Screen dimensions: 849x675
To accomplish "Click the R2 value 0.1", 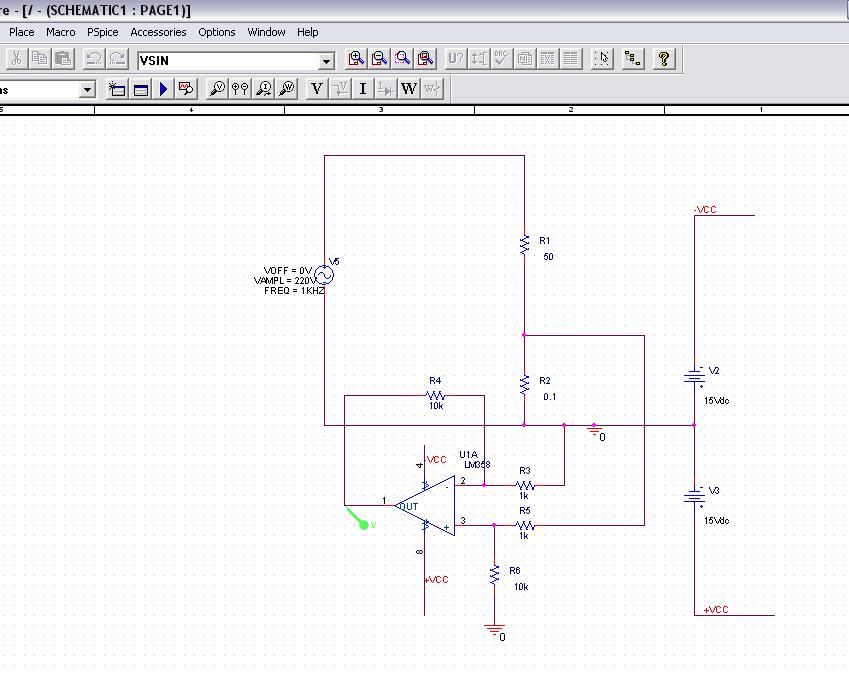I will click(550, 397).
